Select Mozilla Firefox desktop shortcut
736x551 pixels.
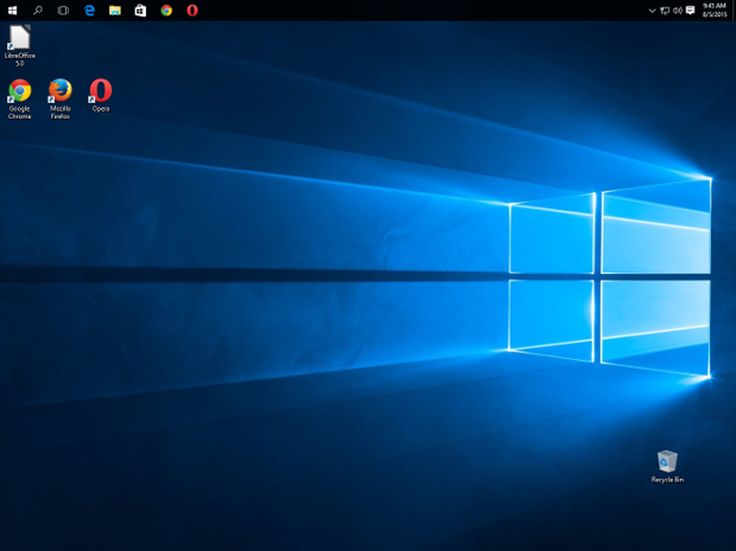tap(60, 99)
